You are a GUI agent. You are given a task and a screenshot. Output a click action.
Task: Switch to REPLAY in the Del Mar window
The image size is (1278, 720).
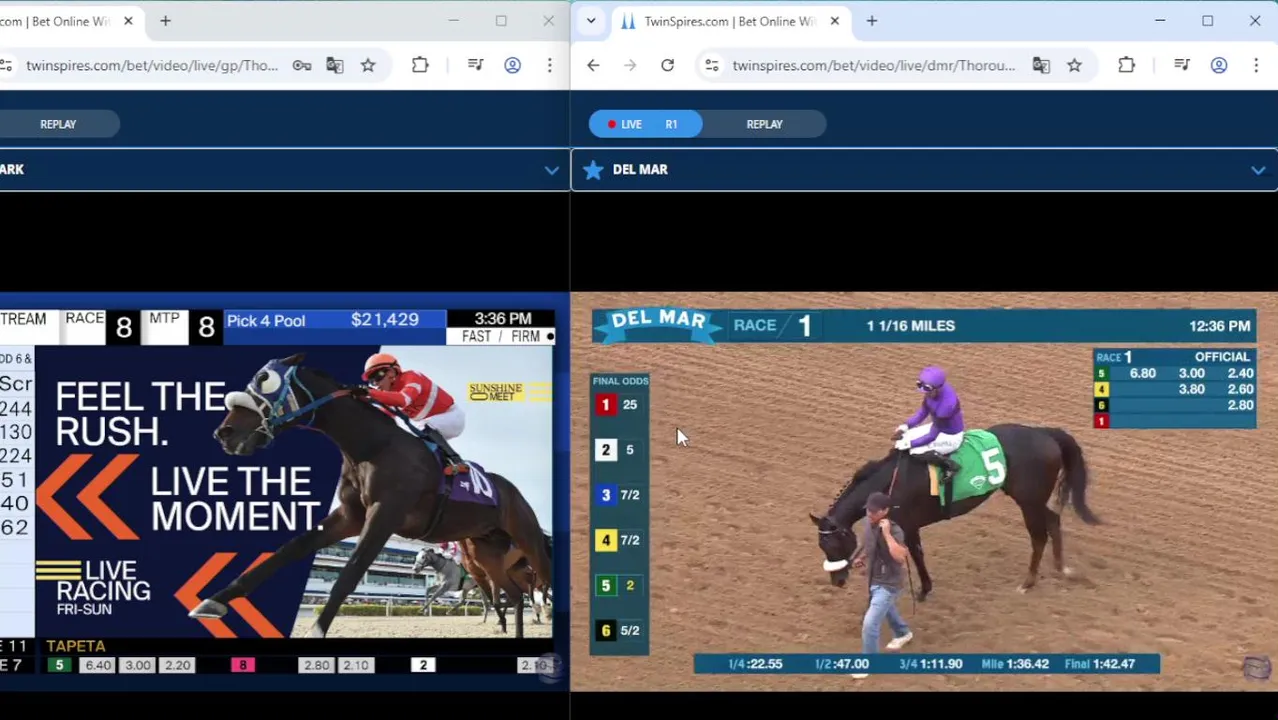tap(764, 124)
